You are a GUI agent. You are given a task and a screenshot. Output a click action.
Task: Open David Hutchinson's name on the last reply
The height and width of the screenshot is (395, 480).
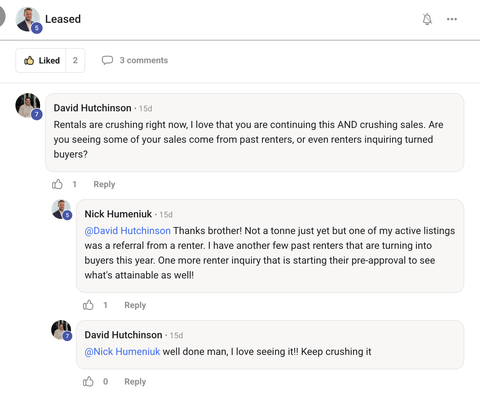123,335
